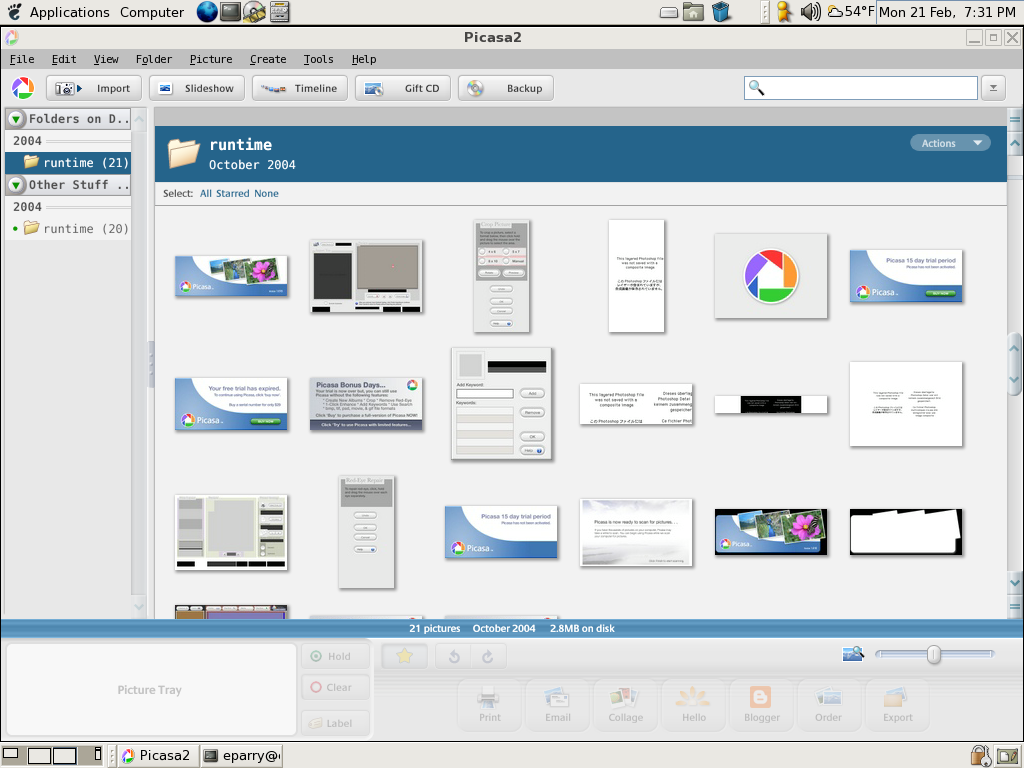Screen dimensions: 1024x768
Task: Open View menu
Action: 106,59
